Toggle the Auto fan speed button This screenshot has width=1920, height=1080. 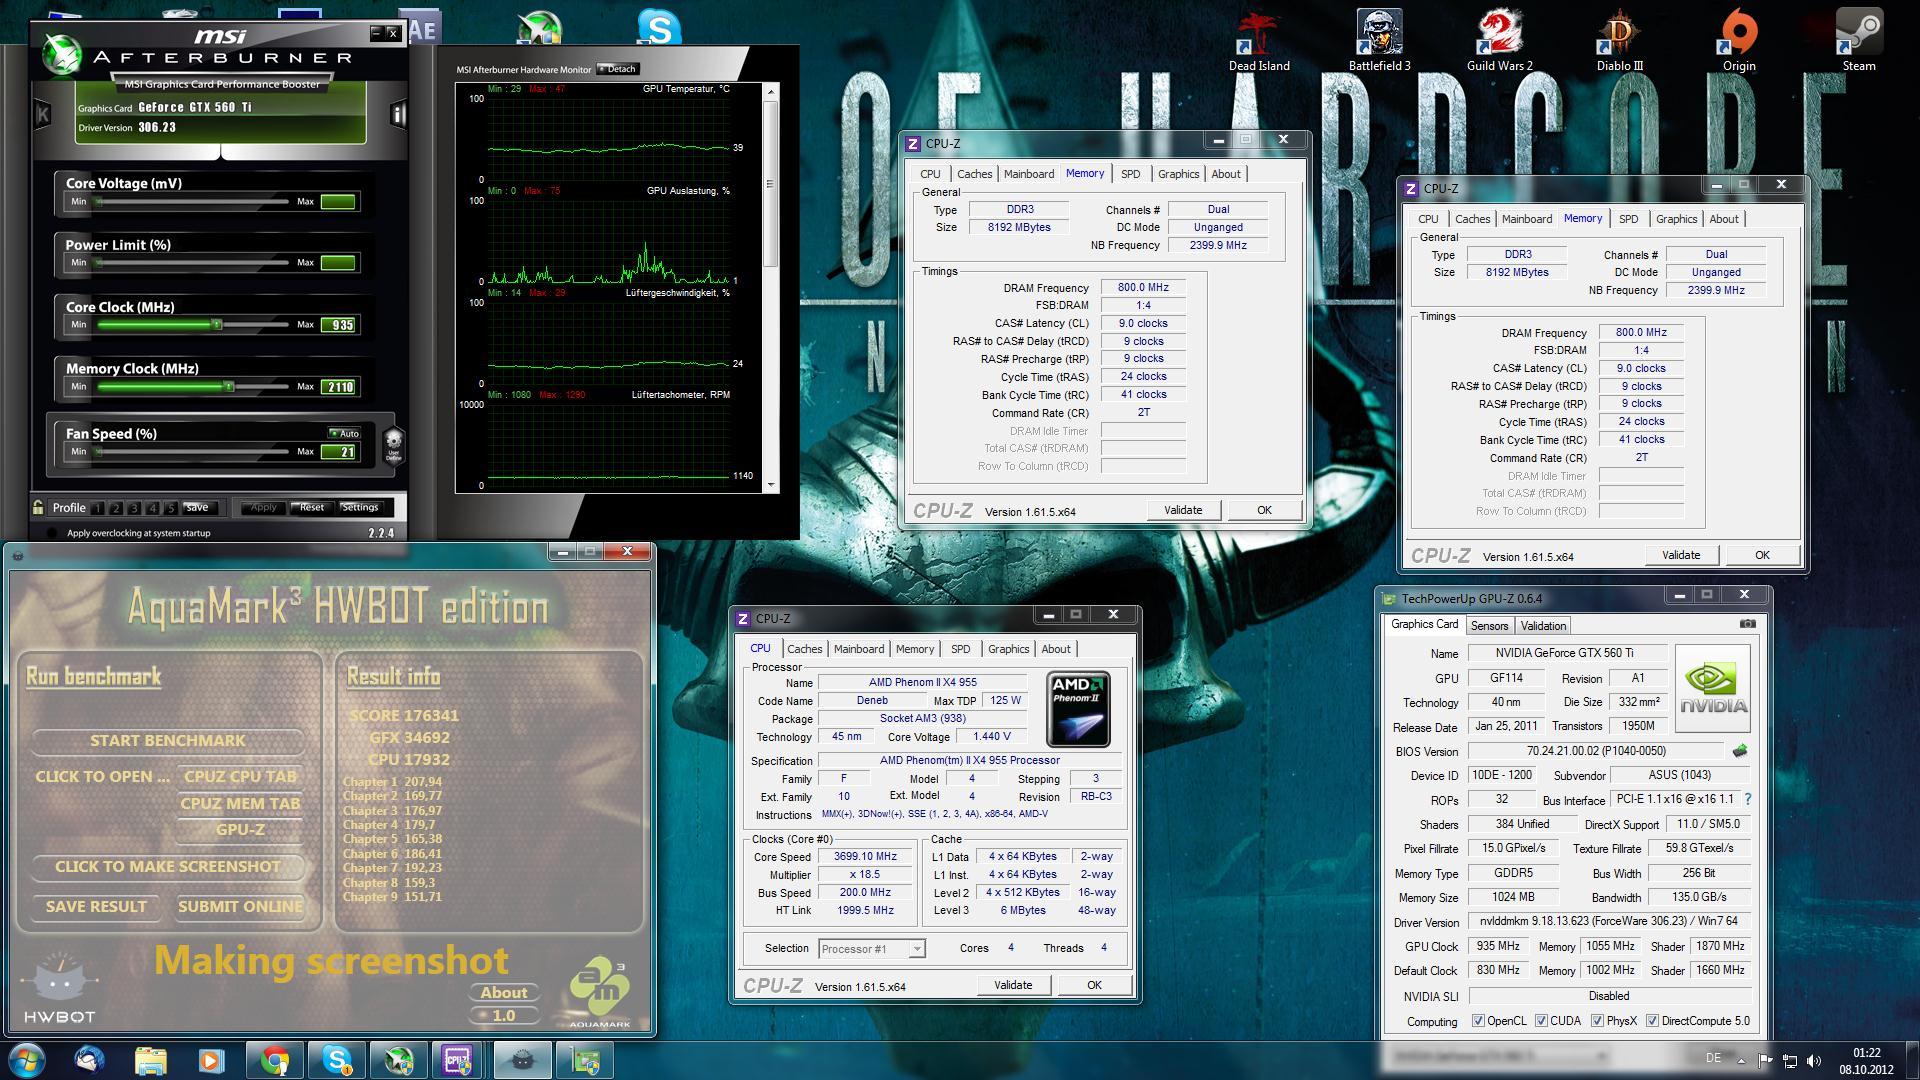pyautogui.click(x=344, y=433)
